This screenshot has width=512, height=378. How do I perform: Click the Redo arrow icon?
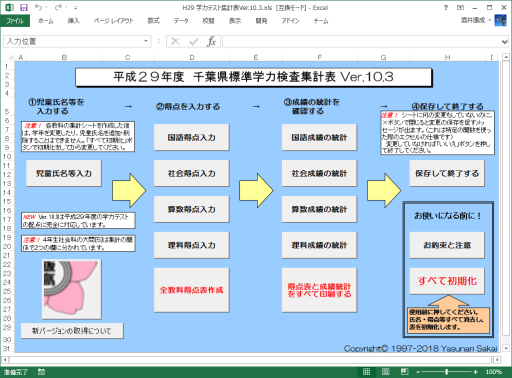(x=58, y=7)
